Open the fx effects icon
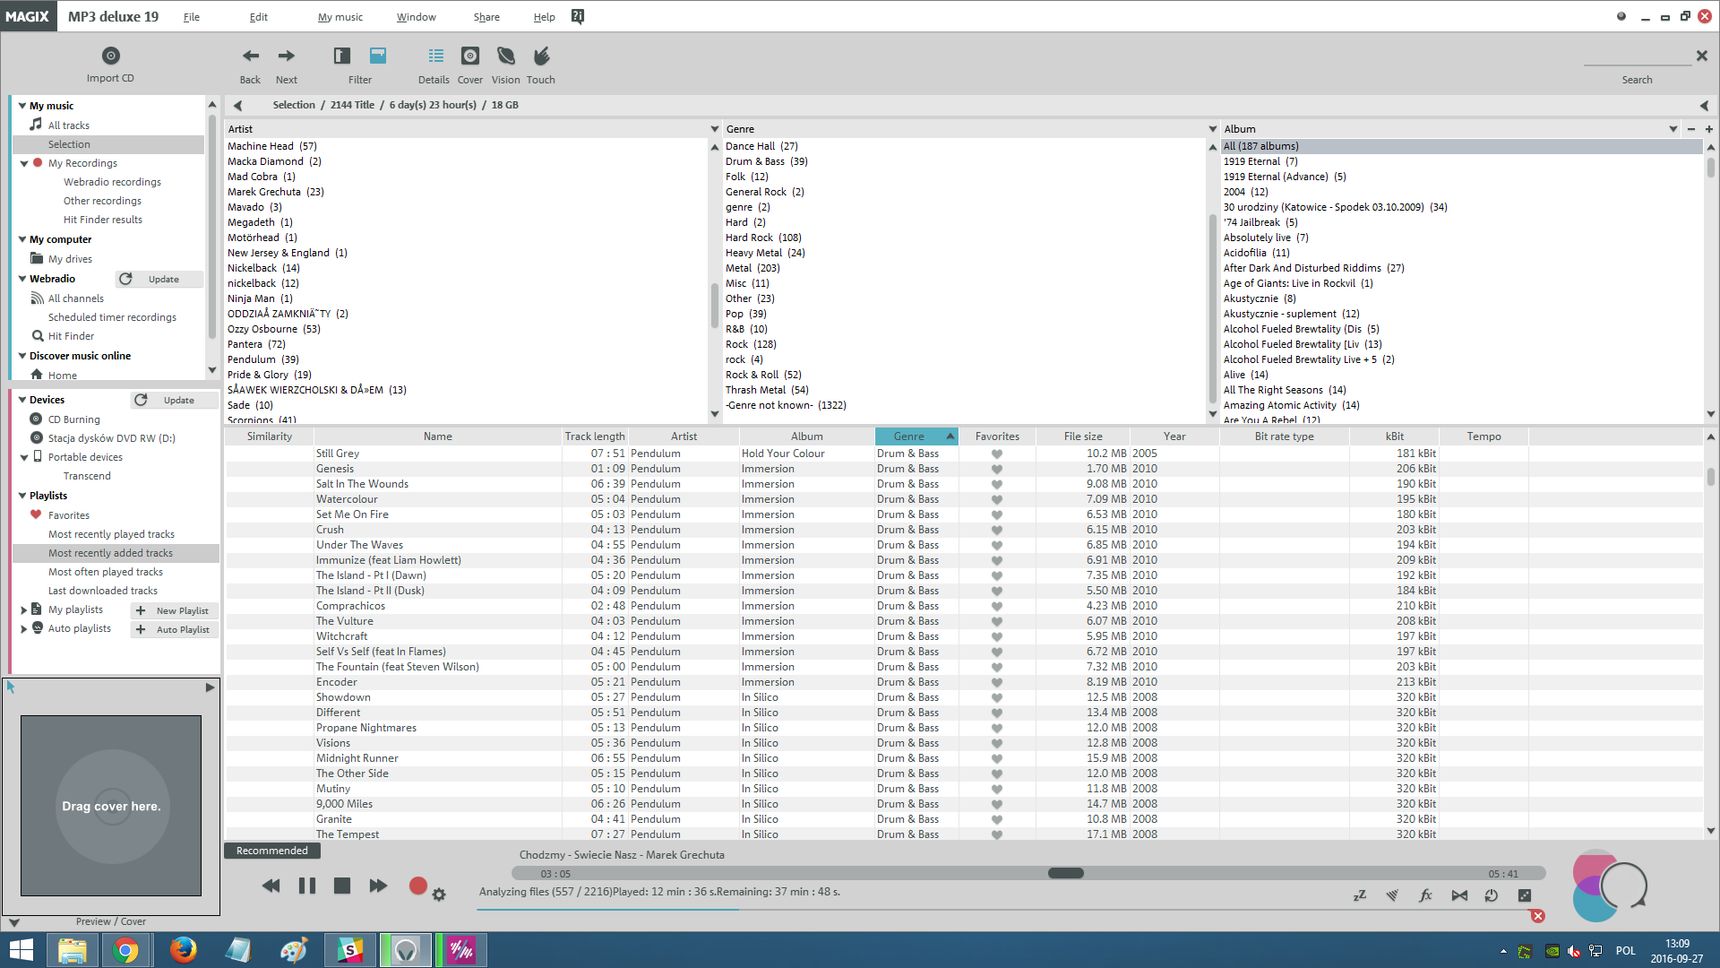Screen dimensions: 1720x968 coord(1426,895)
